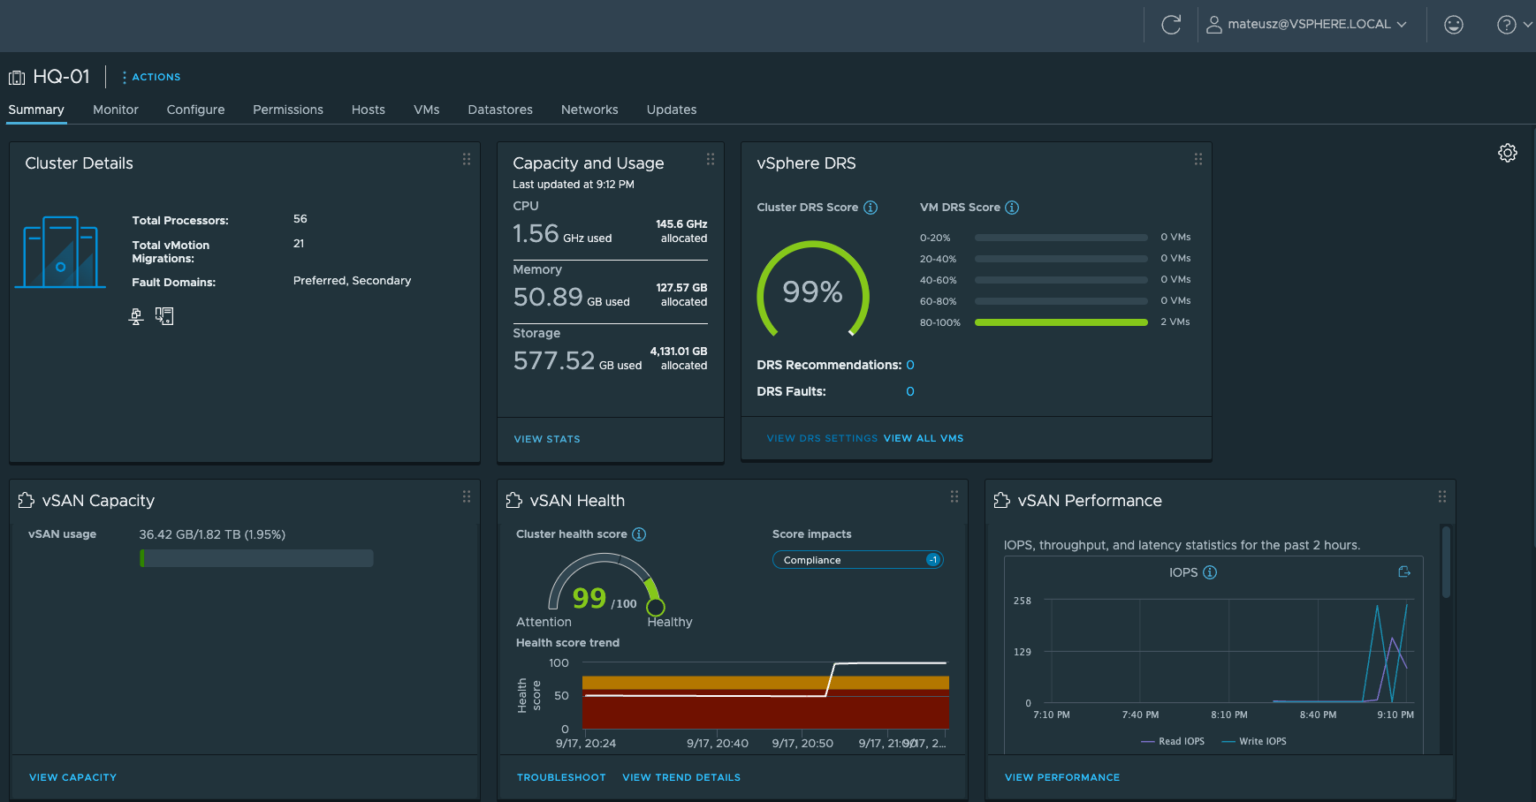Grab the vSphere DRS card drag handle
The width and height of the screenshot is (1536, 802).
point(1198,159)
